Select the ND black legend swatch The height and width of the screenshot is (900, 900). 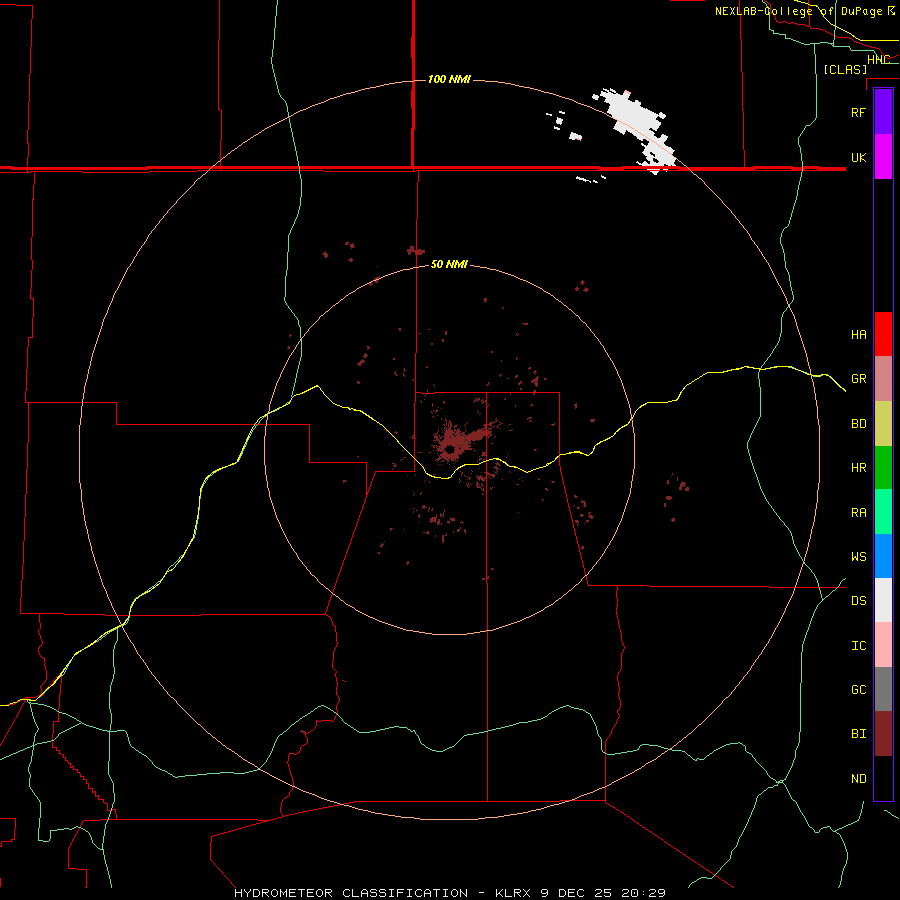pyautogui.click(x=883, y=778)
